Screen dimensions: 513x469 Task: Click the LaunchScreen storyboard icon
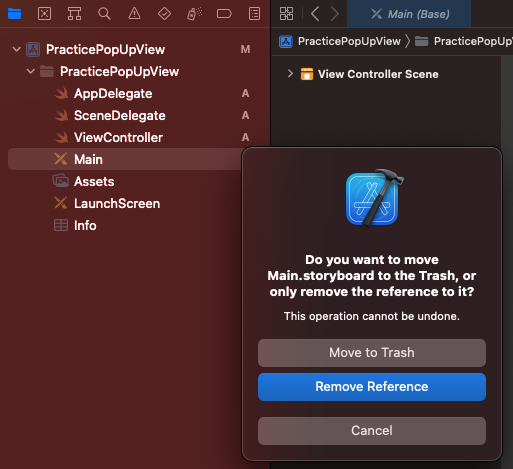pos(61,203)
